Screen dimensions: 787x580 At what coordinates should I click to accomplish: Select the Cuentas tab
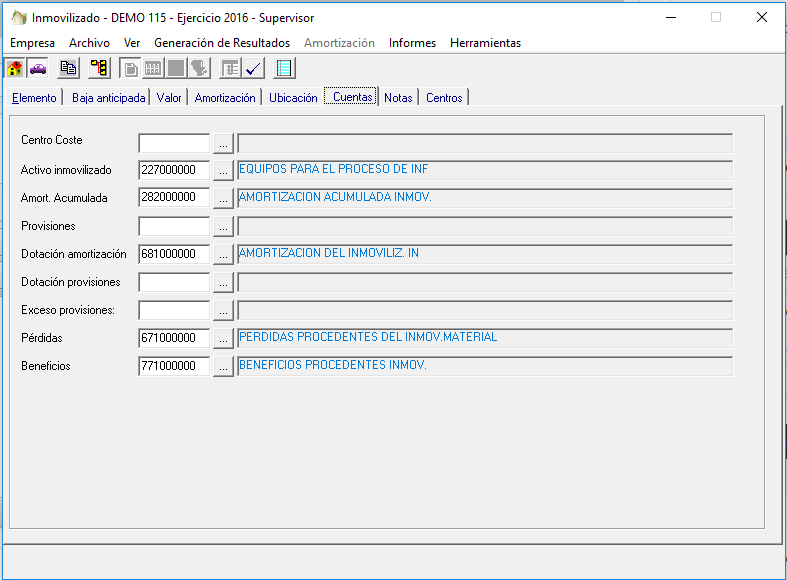point(352,97)
